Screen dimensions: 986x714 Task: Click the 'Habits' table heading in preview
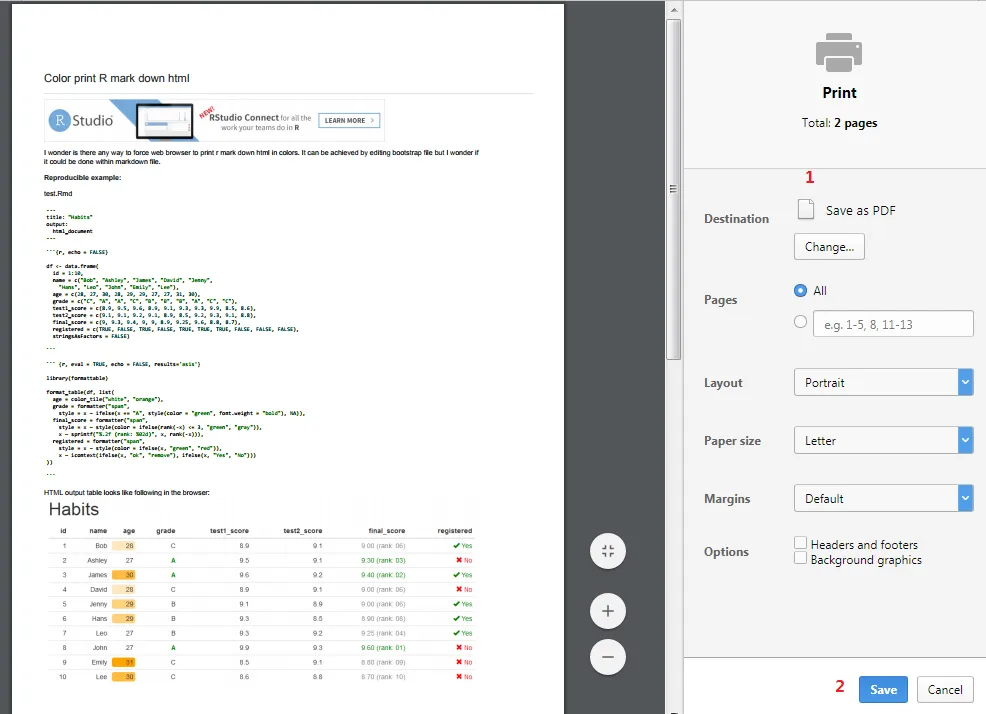(x=74, y=509)
